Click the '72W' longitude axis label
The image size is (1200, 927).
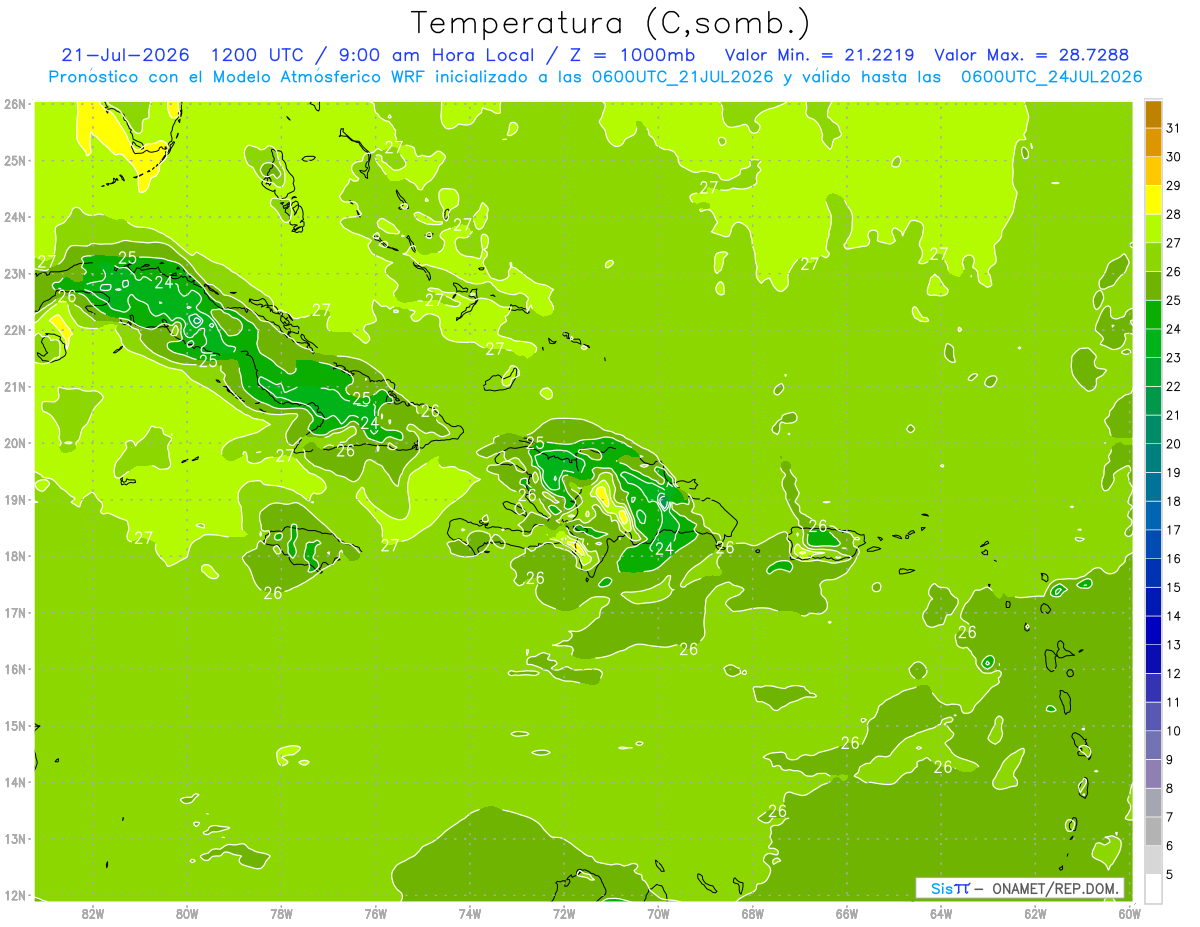[564, 913]
